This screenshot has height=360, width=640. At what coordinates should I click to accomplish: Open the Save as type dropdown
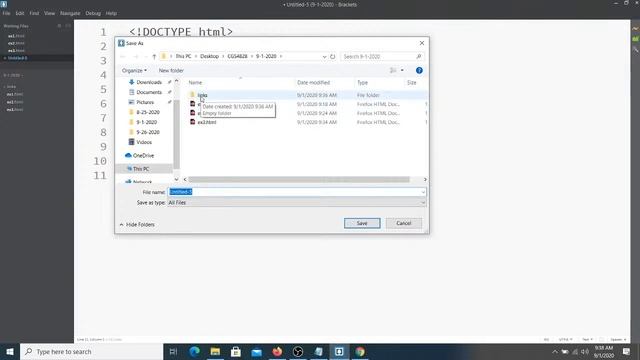pos(297,202)
